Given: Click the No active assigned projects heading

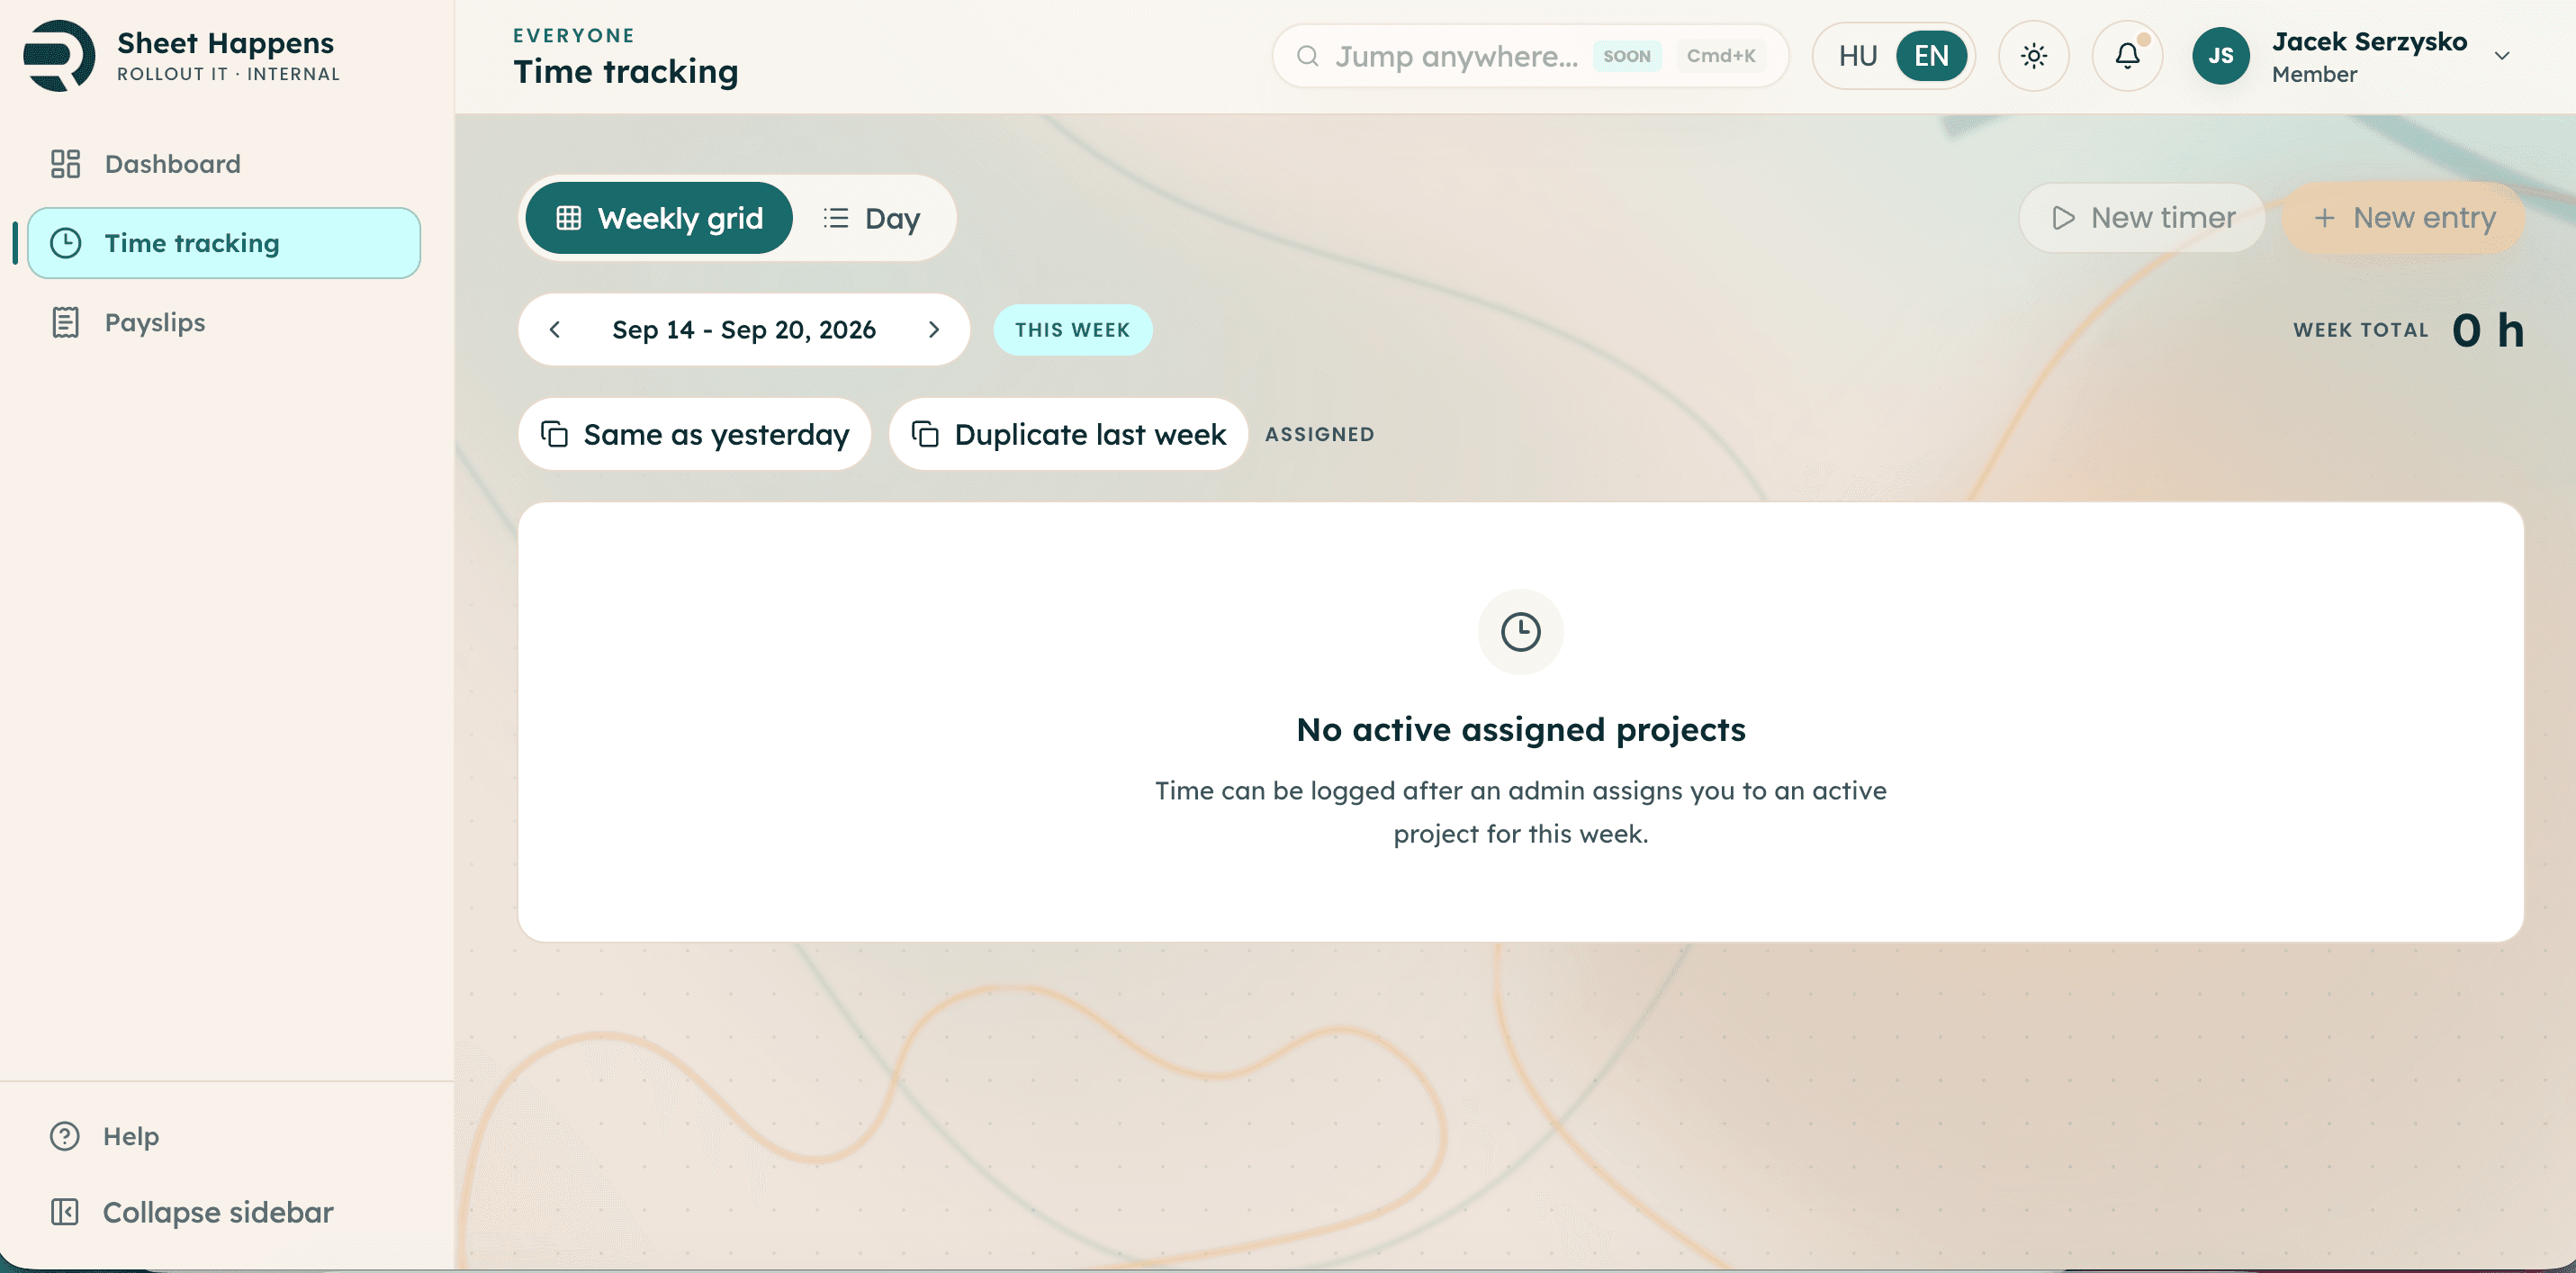Looking at the screenshot, I should [x=1520, y=729].
